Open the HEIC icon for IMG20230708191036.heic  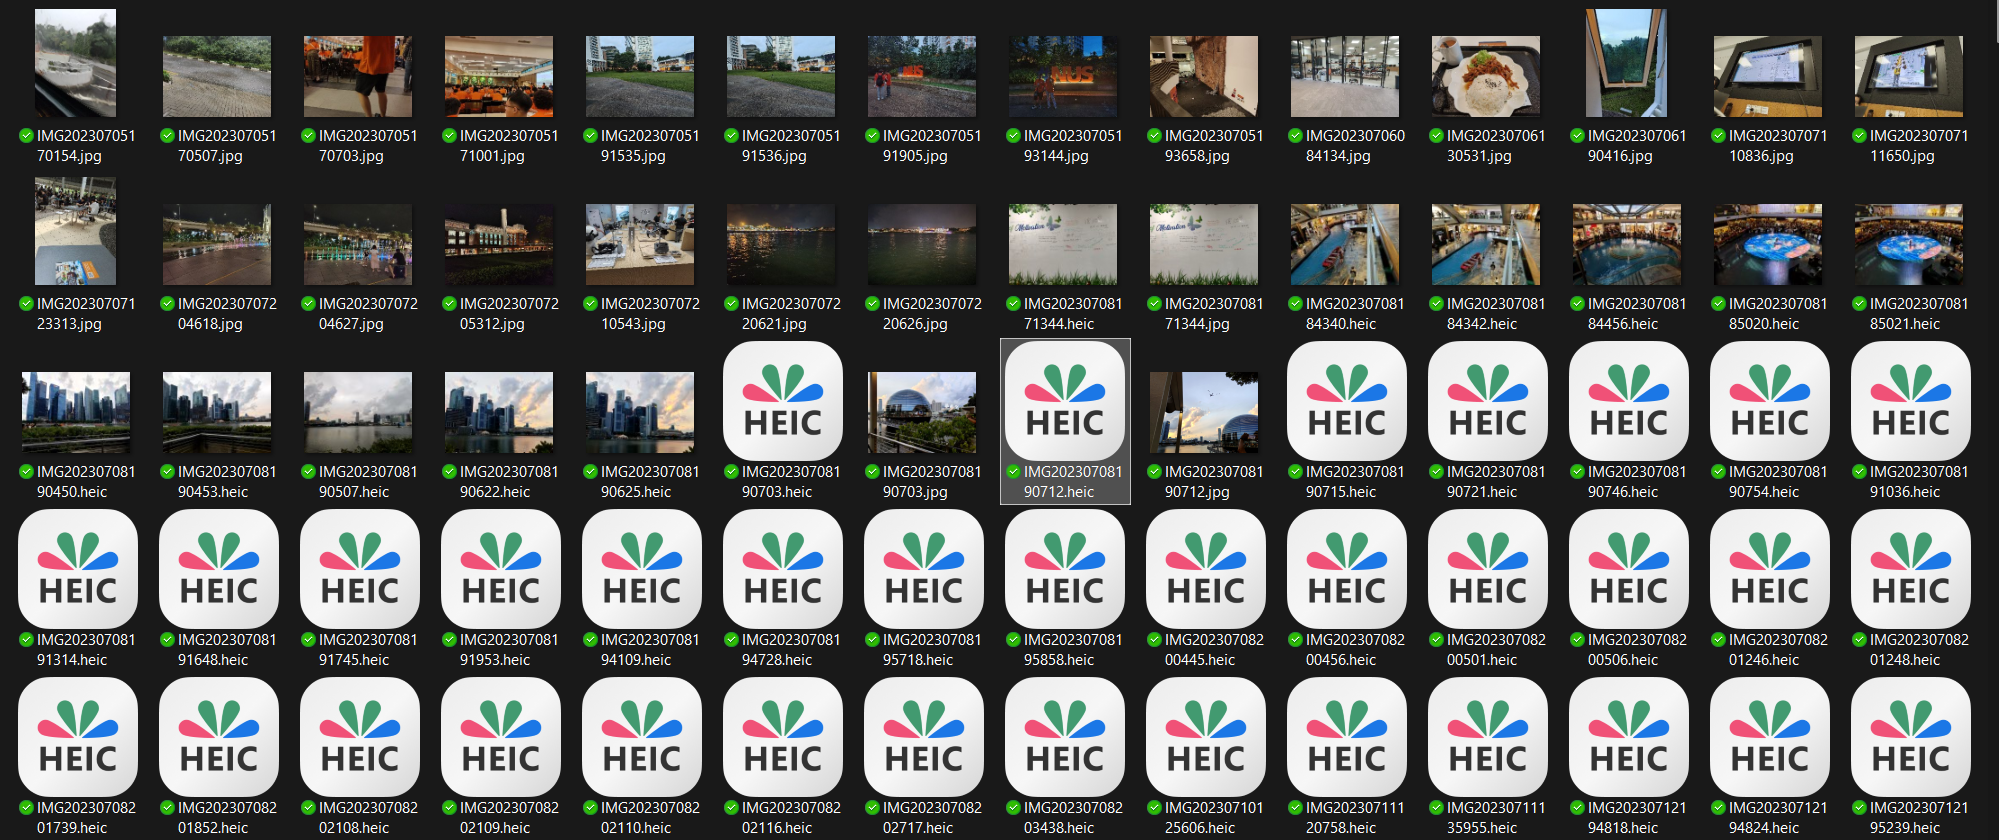1910,402
